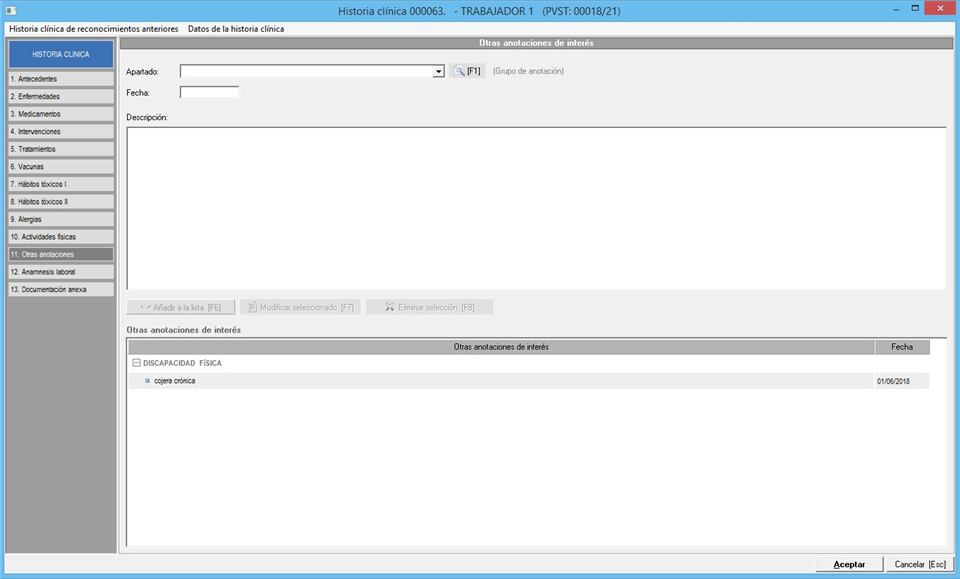Image resolution: width=960 pixels, height=579 pixels.
Task: Go to 6. Vacunas section
Action: click(61, 166)
